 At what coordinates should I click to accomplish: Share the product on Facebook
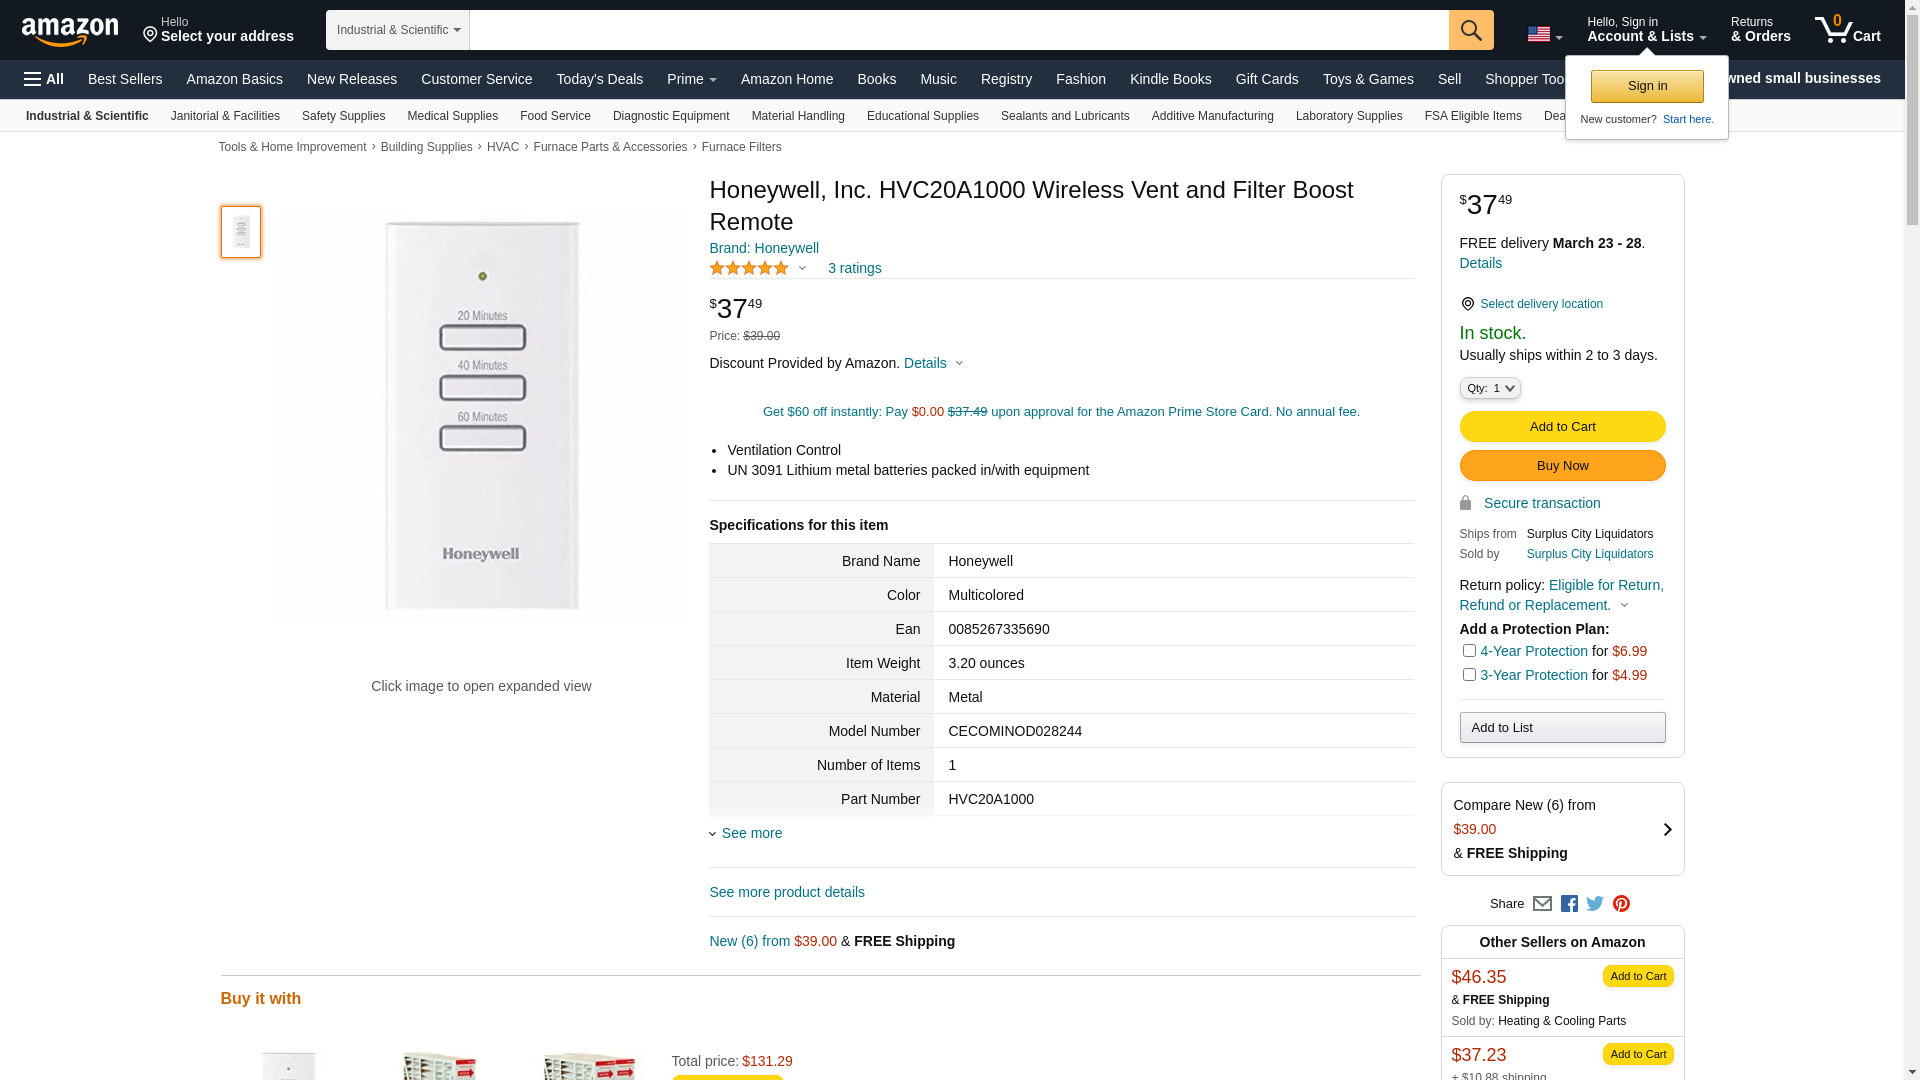(1569, 904)
